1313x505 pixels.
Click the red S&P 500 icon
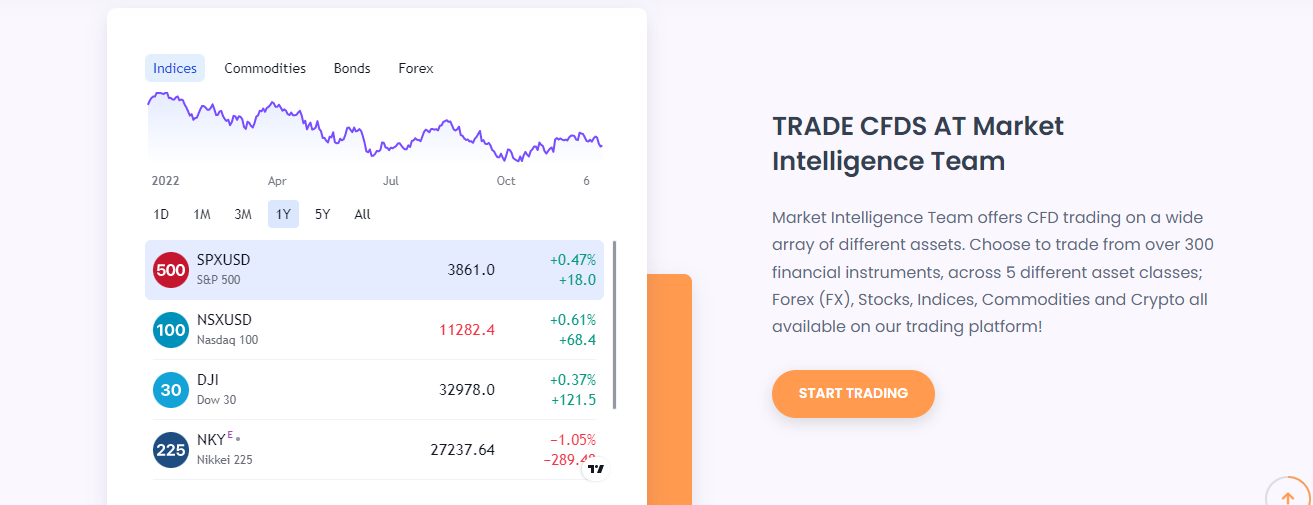pyautogui.click(x=171, y=270)
